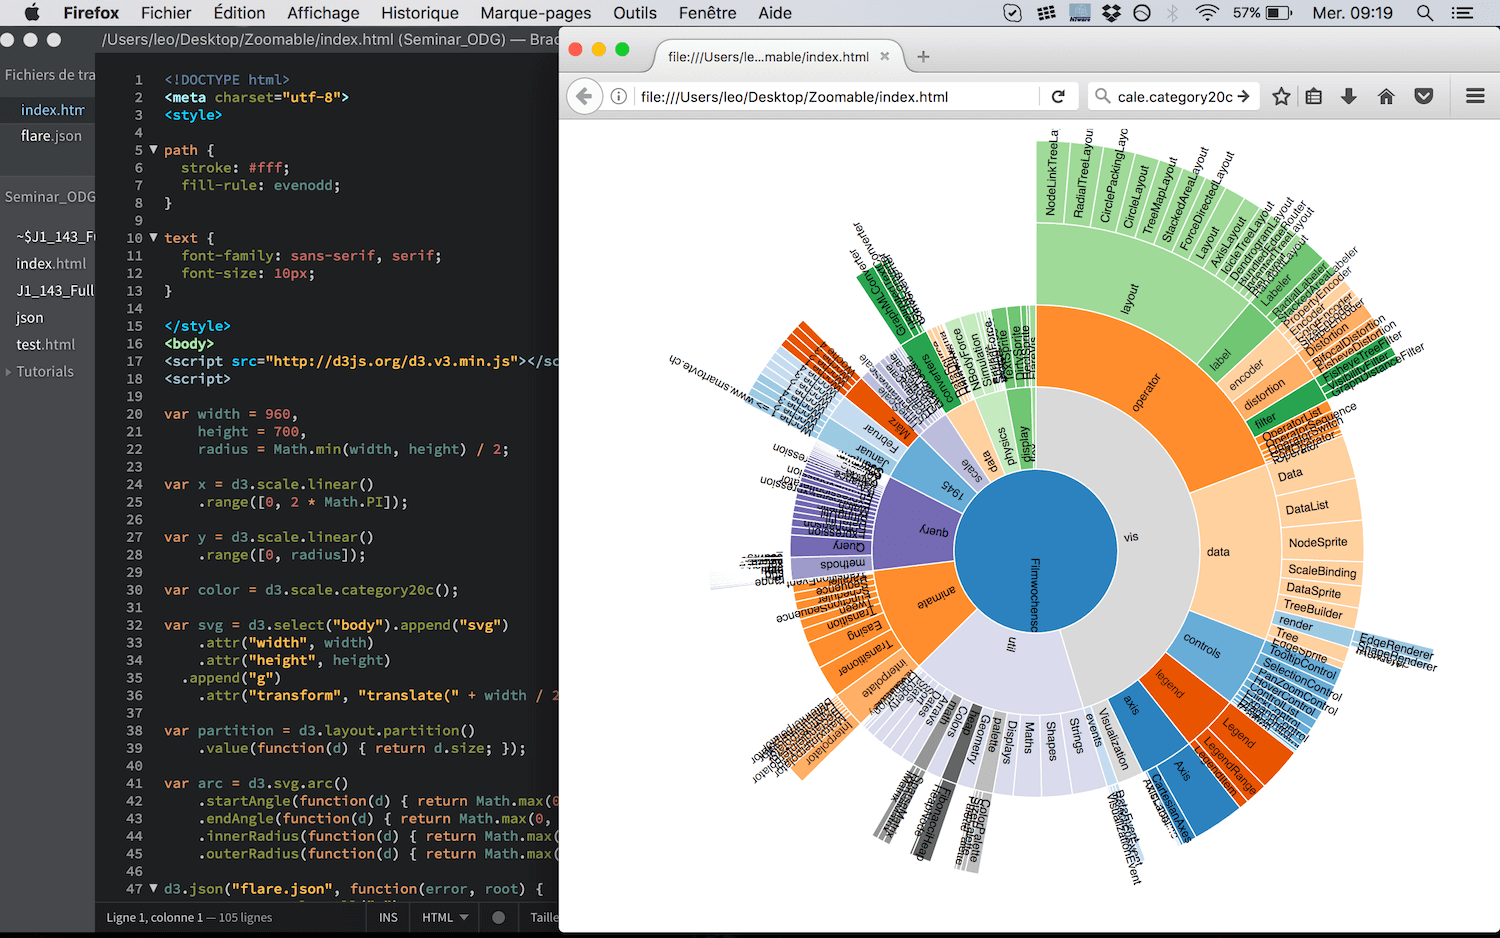The height and width of the screenshot is (938, 1500).
Task: Open the Historique menu
Action: coord(420,13)
